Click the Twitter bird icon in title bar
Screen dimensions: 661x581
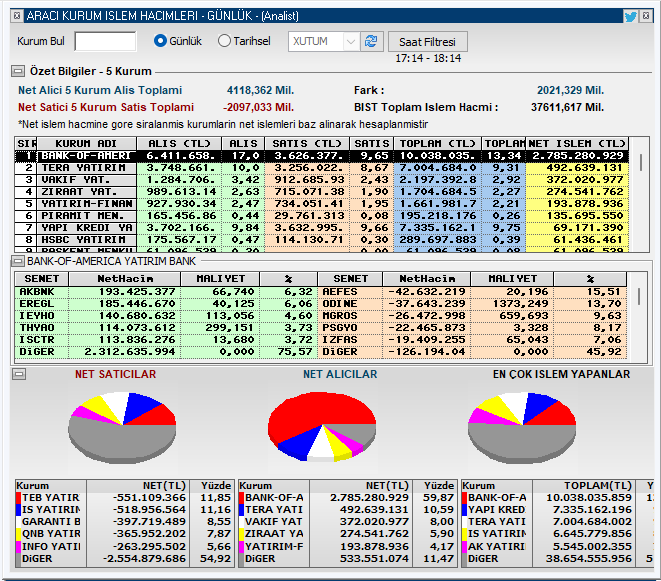[631, 17]
